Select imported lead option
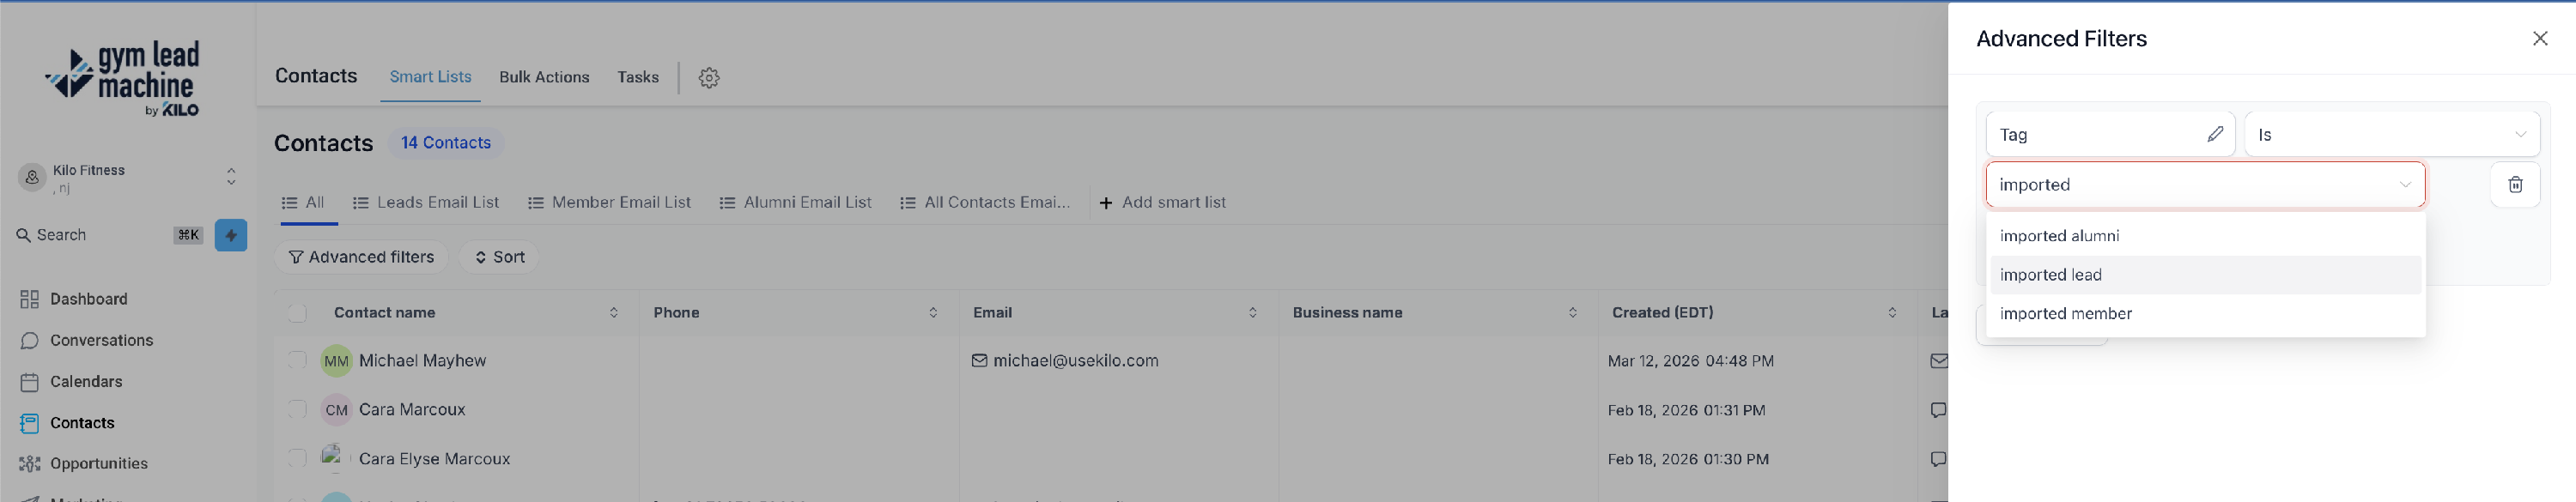Viewport: 2576px width, 502px height. pyautogui.click(x=2205, y=275)
